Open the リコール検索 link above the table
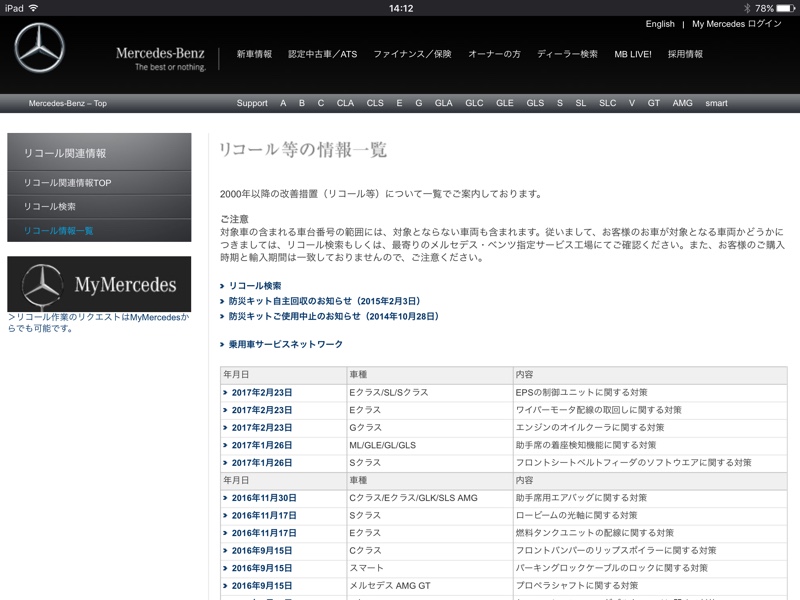Screen dimensions: 800x600 pyautogui.click(x=255, y=286)
